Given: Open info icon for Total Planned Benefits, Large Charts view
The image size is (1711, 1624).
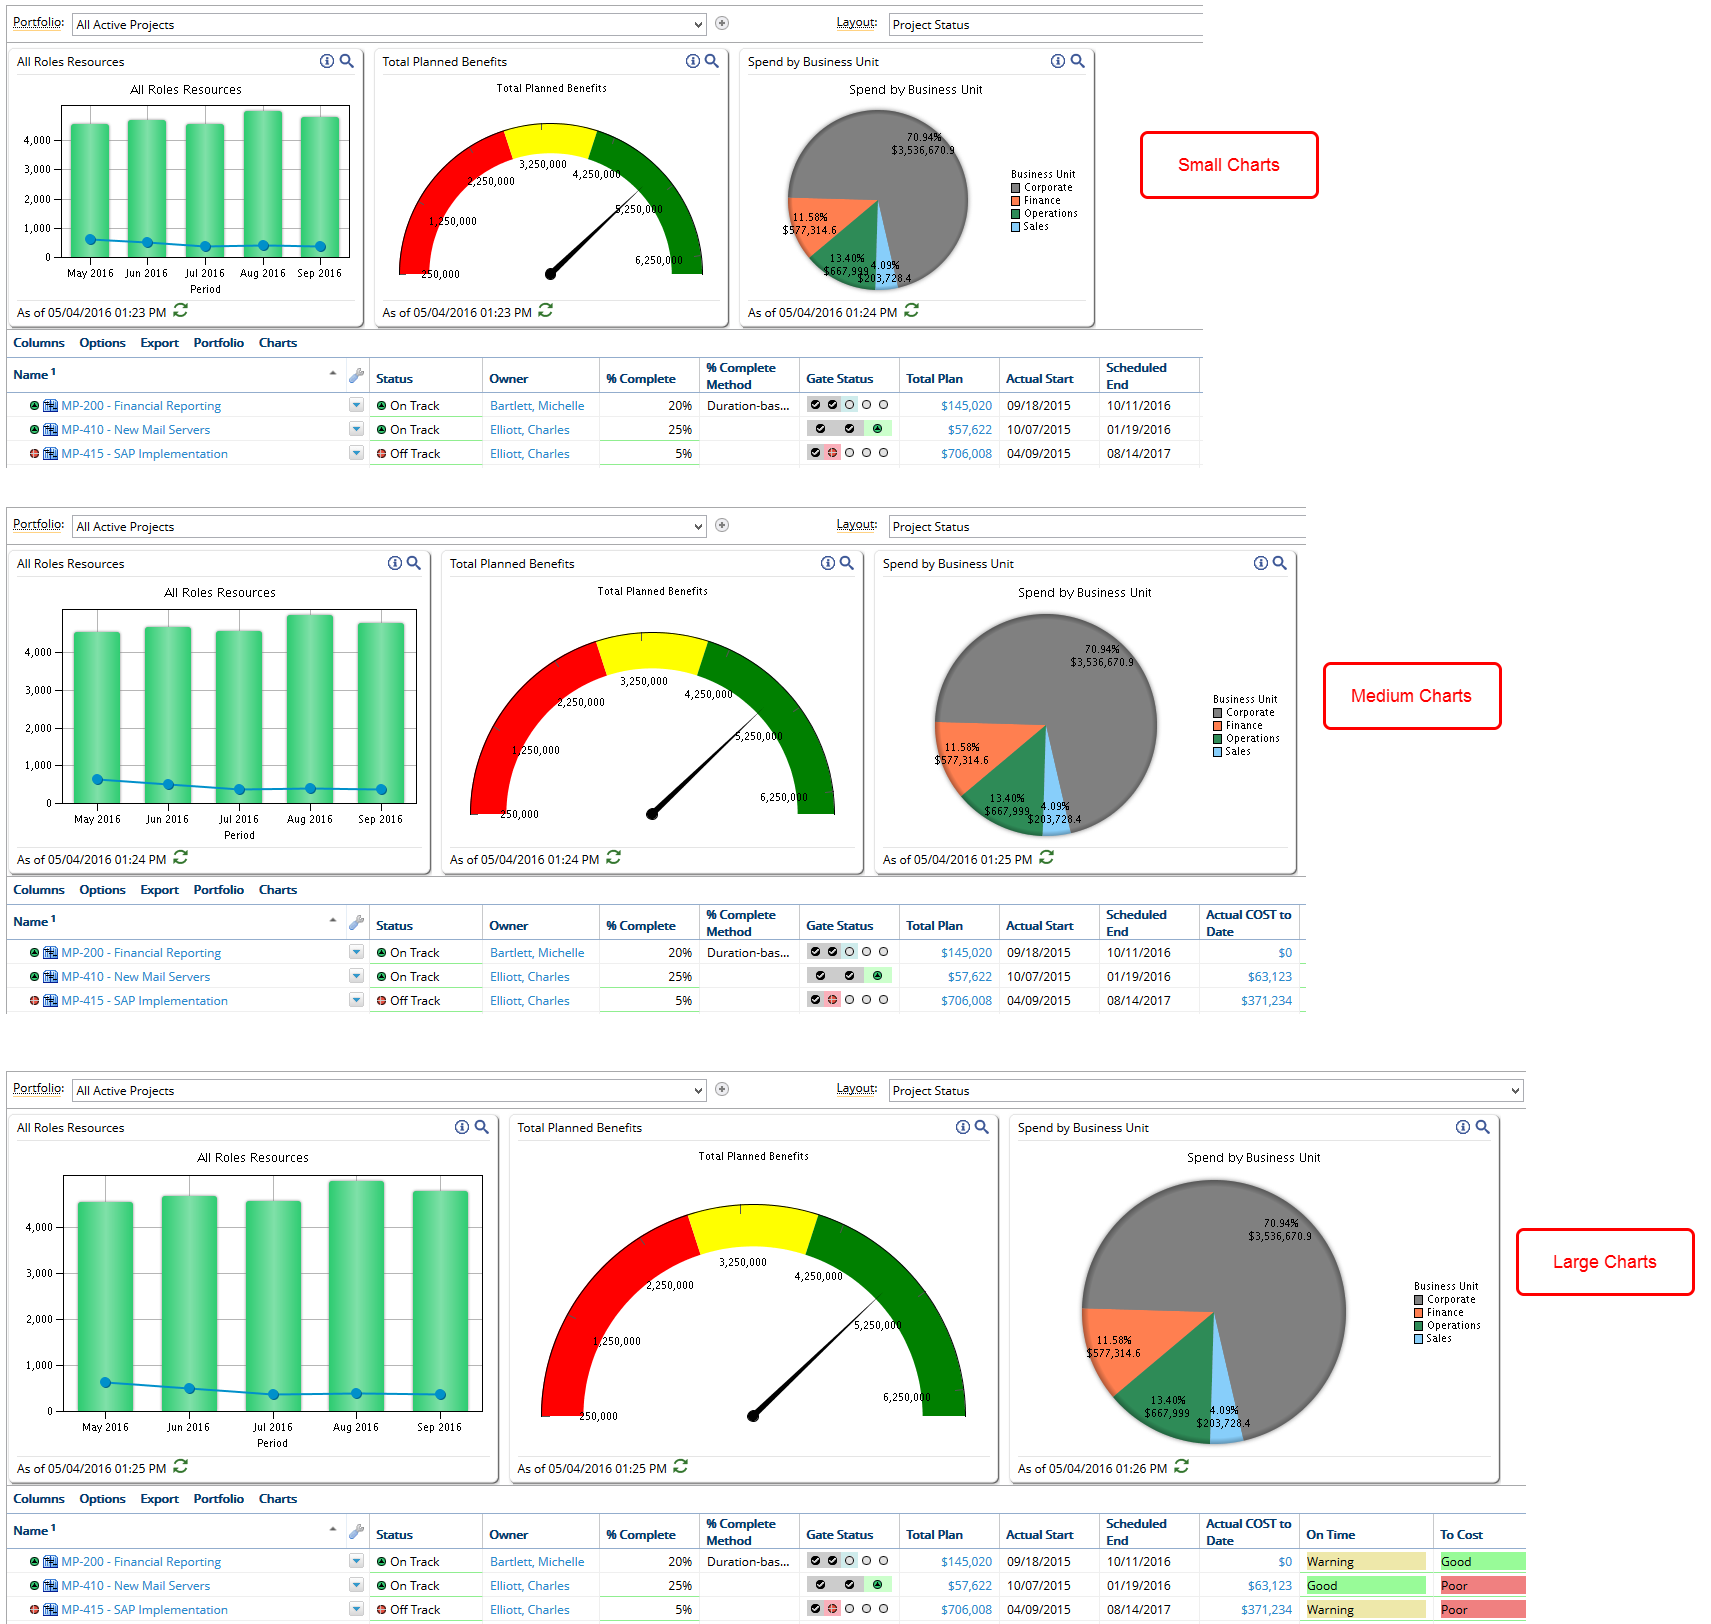Looking at the screenshot, I should click(962, 1127).
